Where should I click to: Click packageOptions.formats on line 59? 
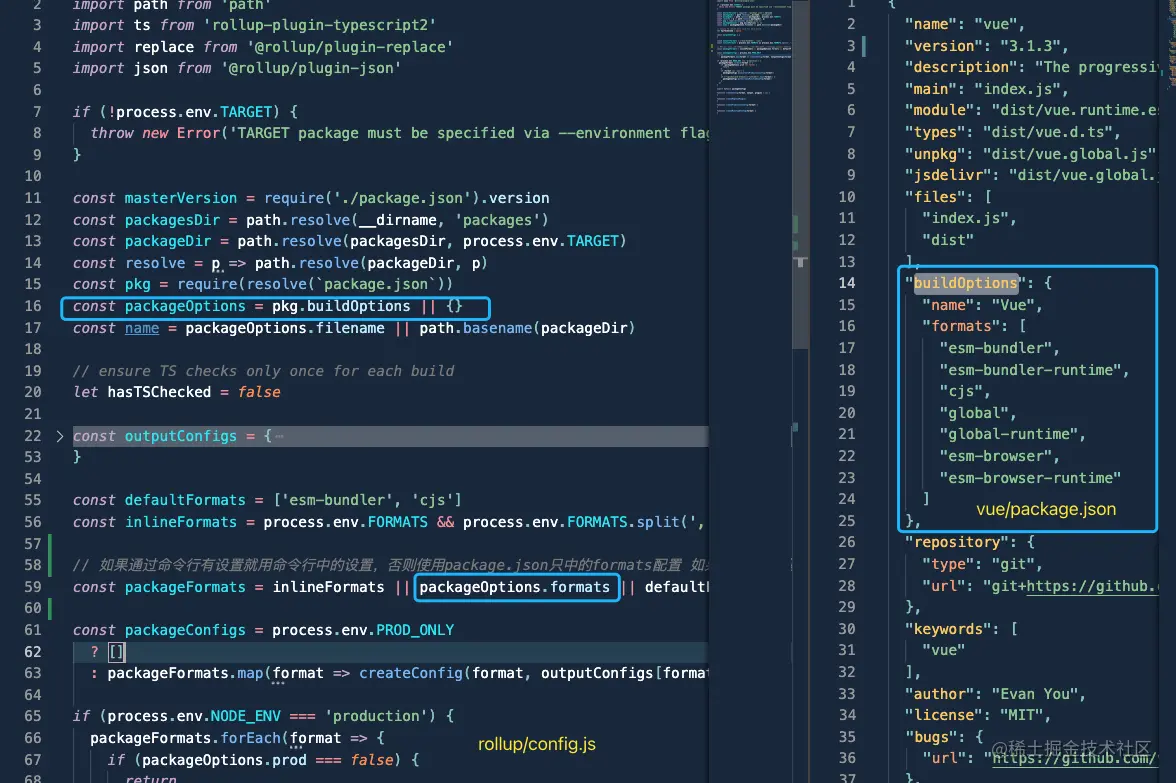pos(514,587)
